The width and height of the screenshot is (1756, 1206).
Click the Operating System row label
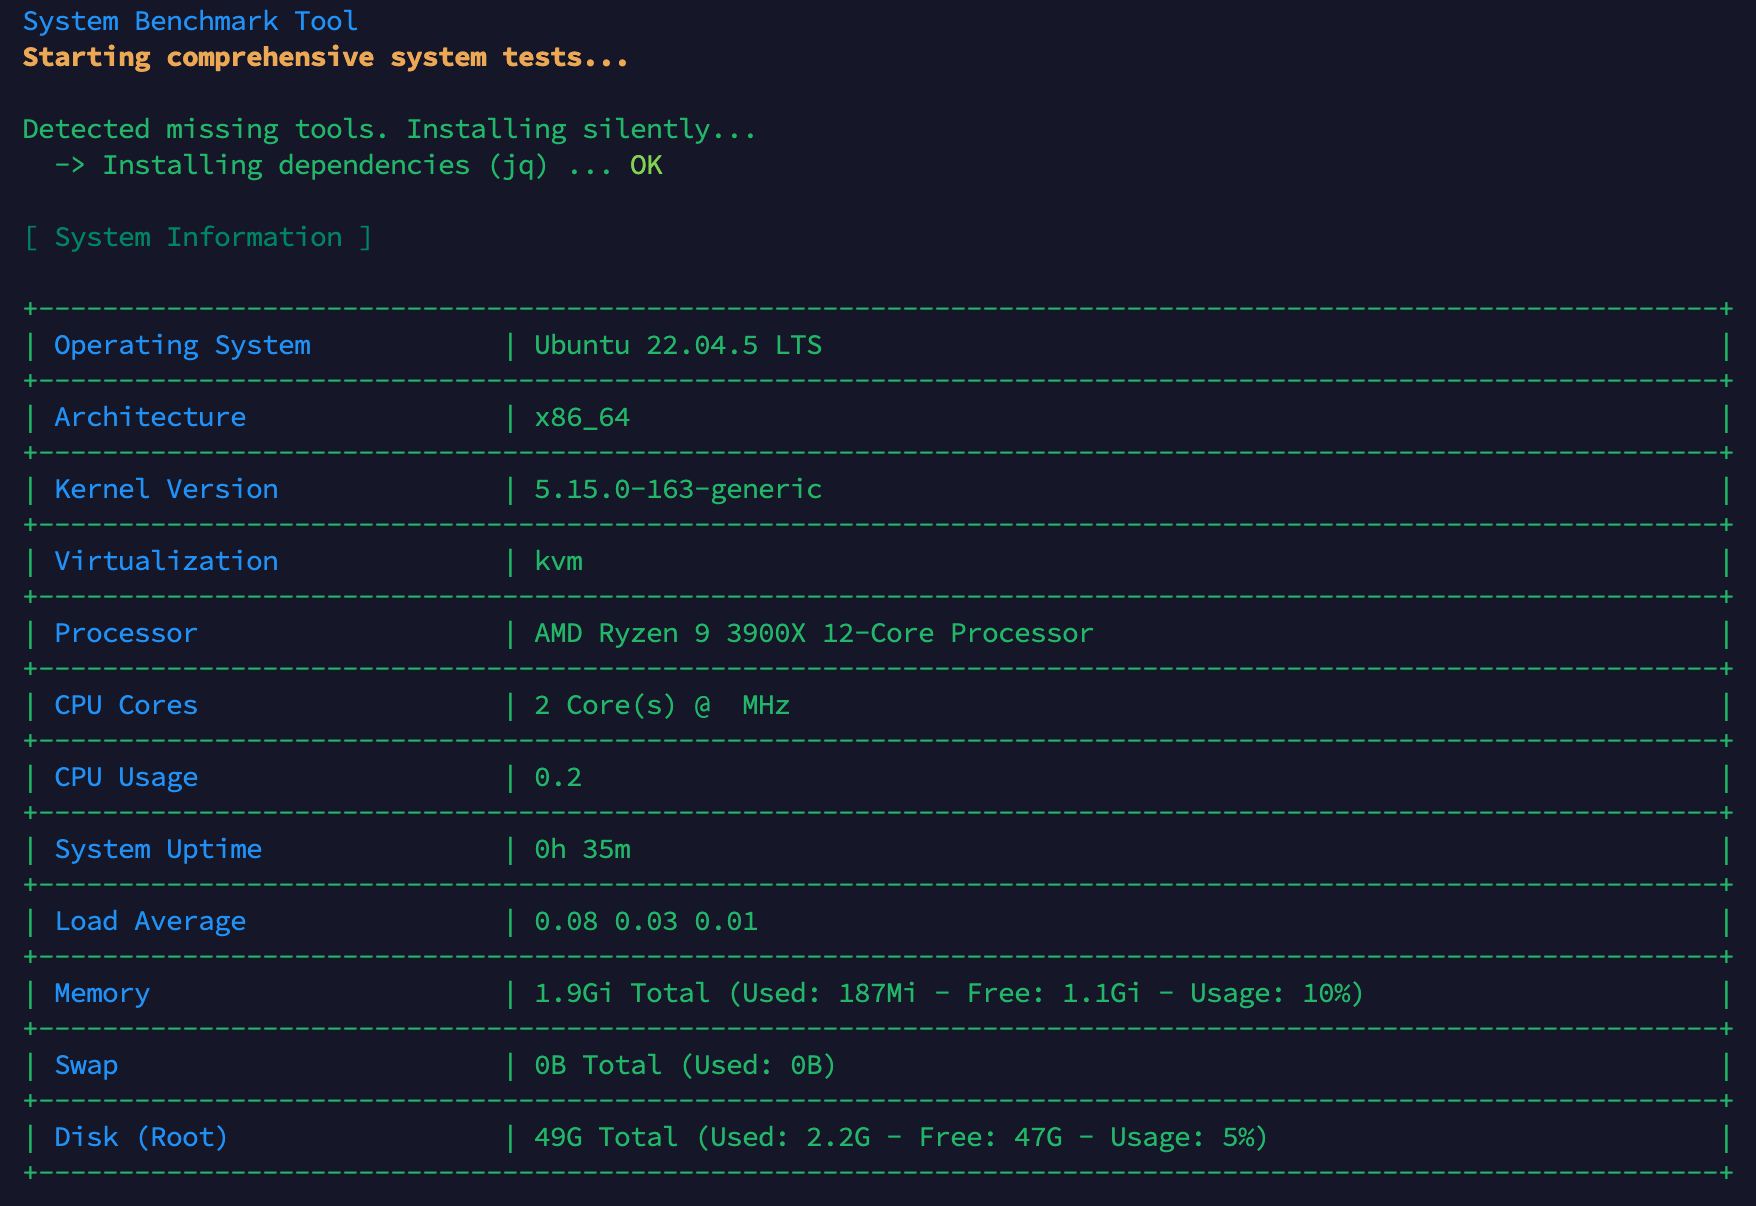182,345
